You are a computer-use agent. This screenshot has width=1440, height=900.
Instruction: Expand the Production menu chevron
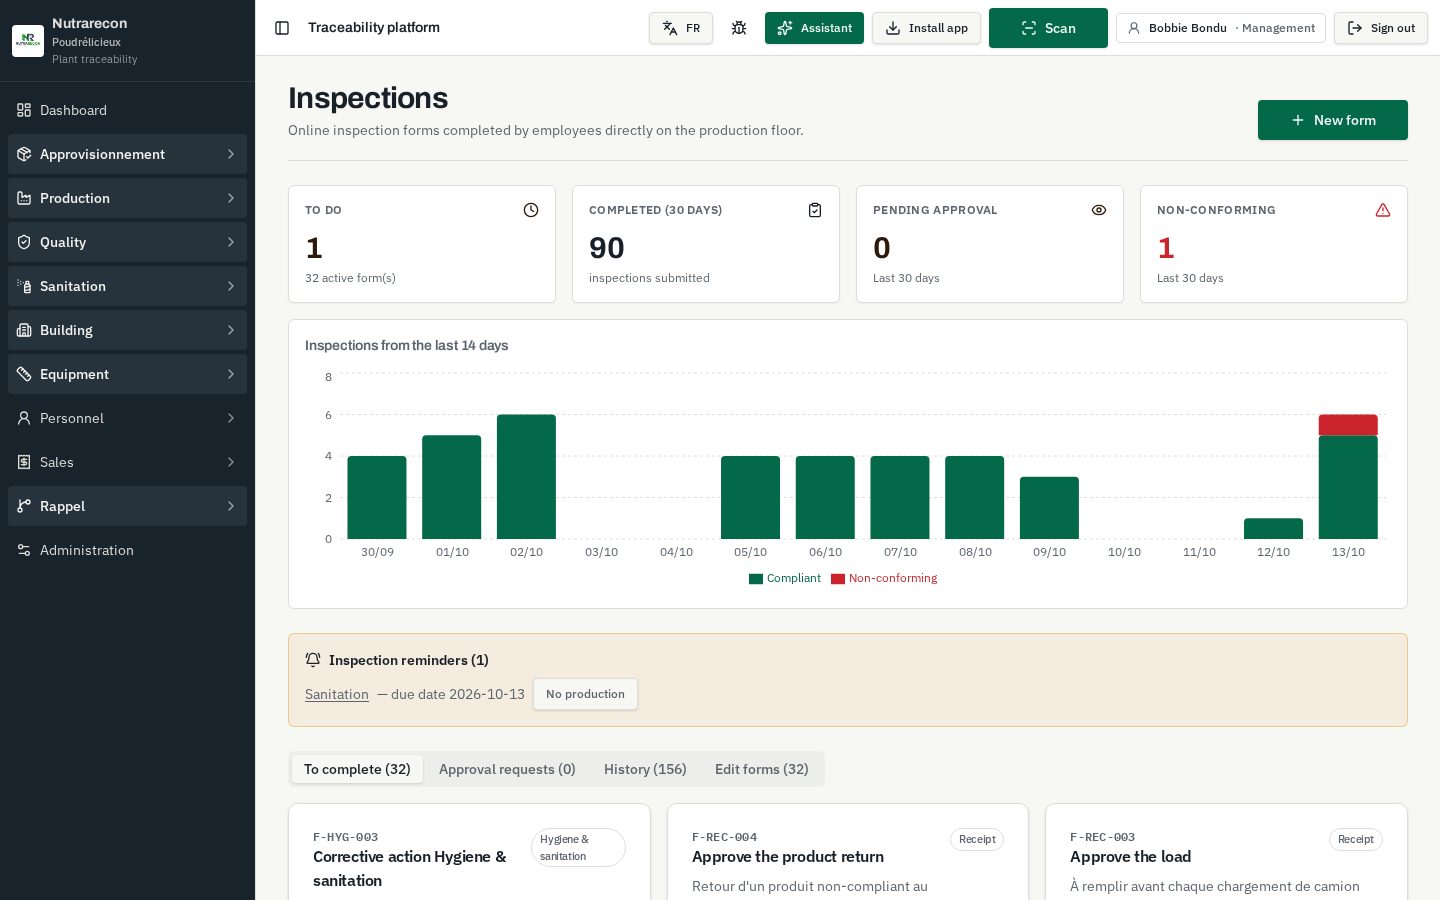click(x=230, y=198)
